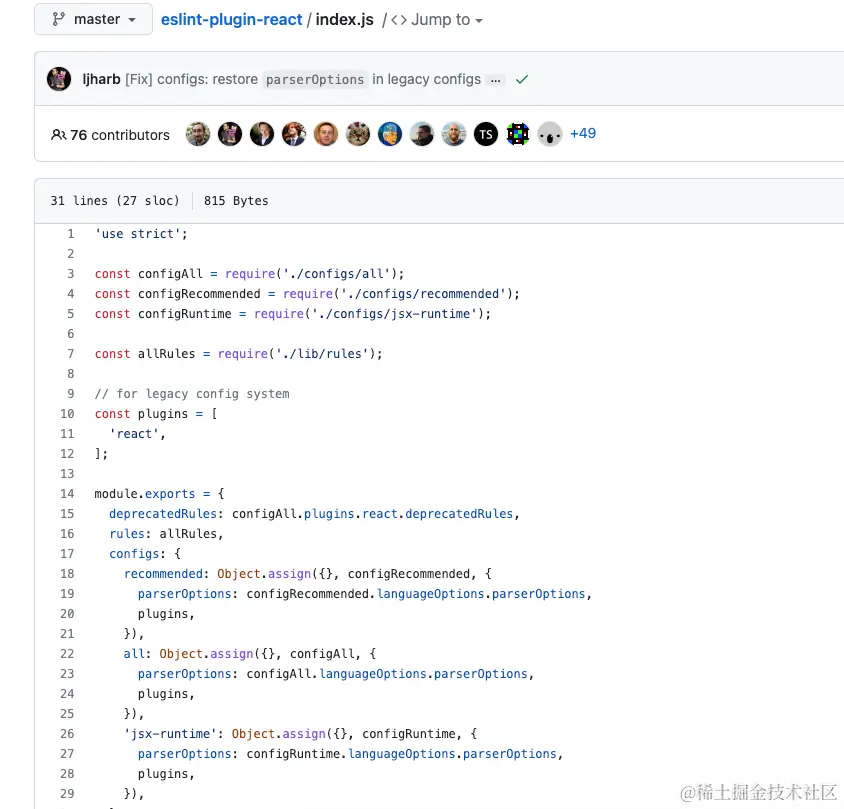Click the module.exports line
The height and width of the screenshot is (809, 844).
click(160, 494)
